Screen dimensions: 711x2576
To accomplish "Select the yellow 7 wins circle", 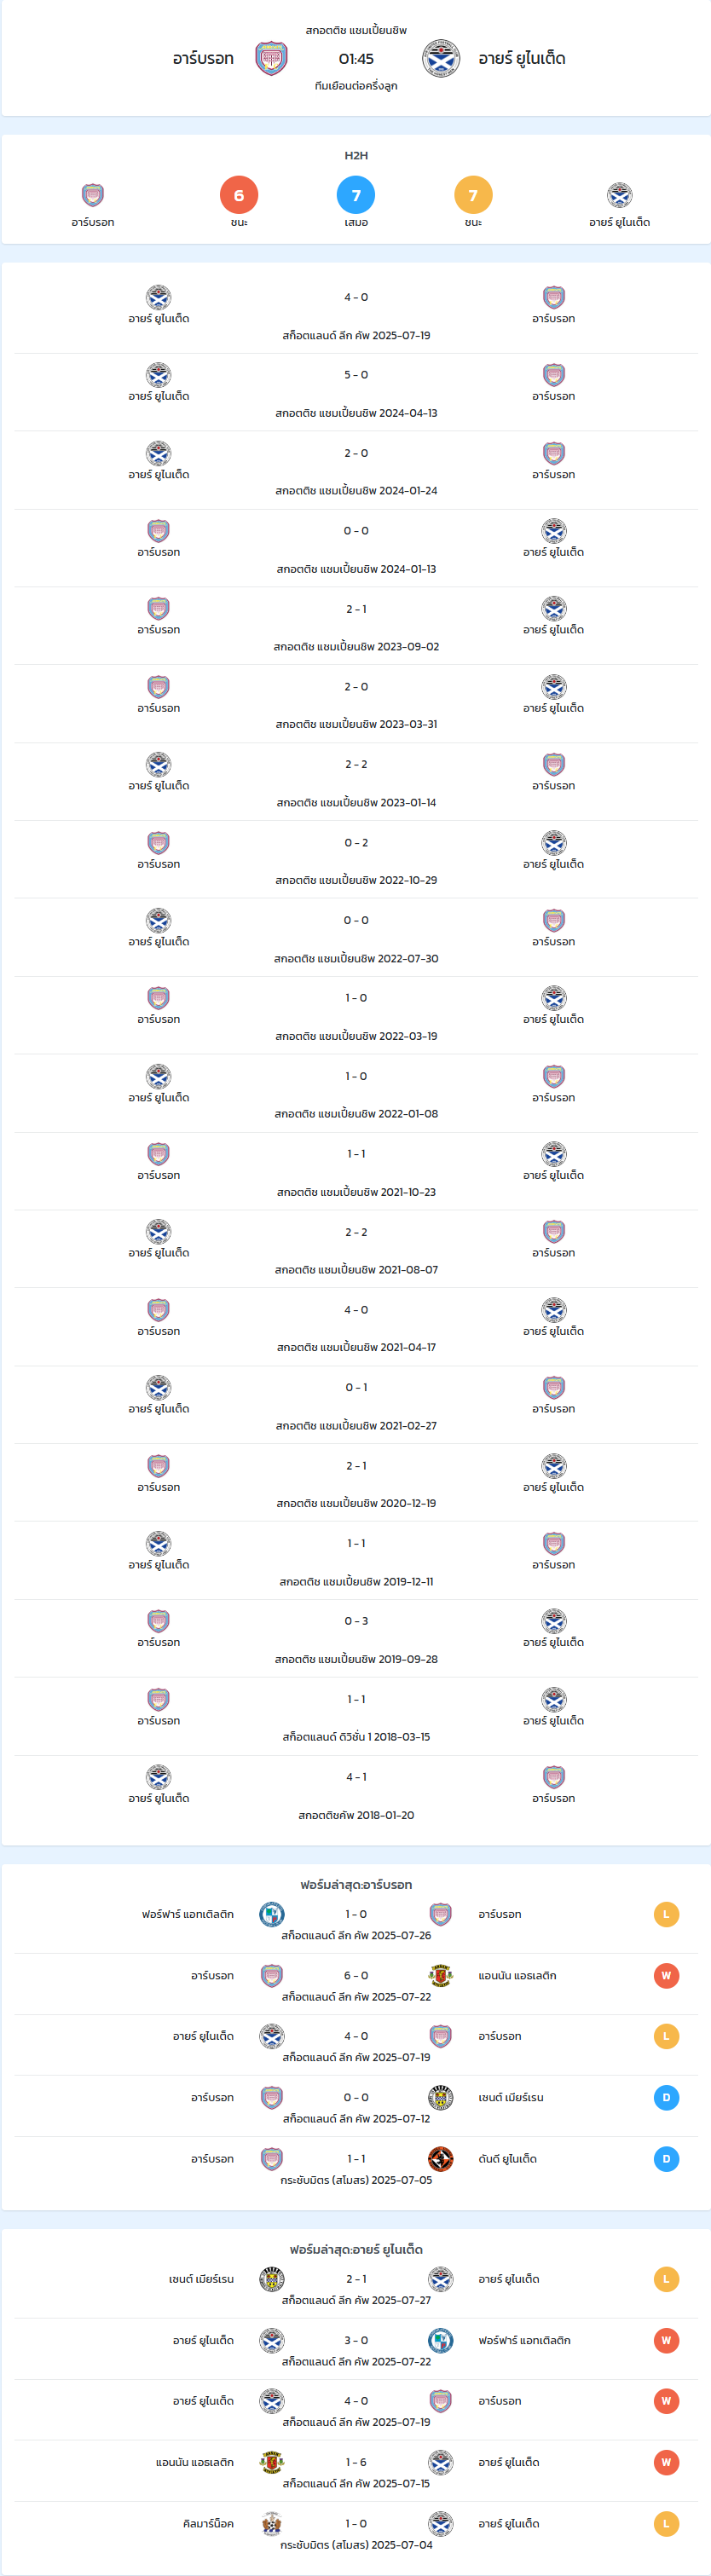I will pyautogui.click(x=473, y=195).
